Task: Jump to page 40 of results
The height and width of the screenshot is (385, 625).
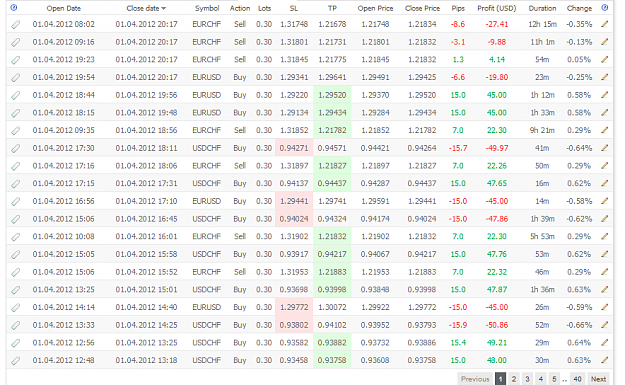Action: [x=577, y=379]
